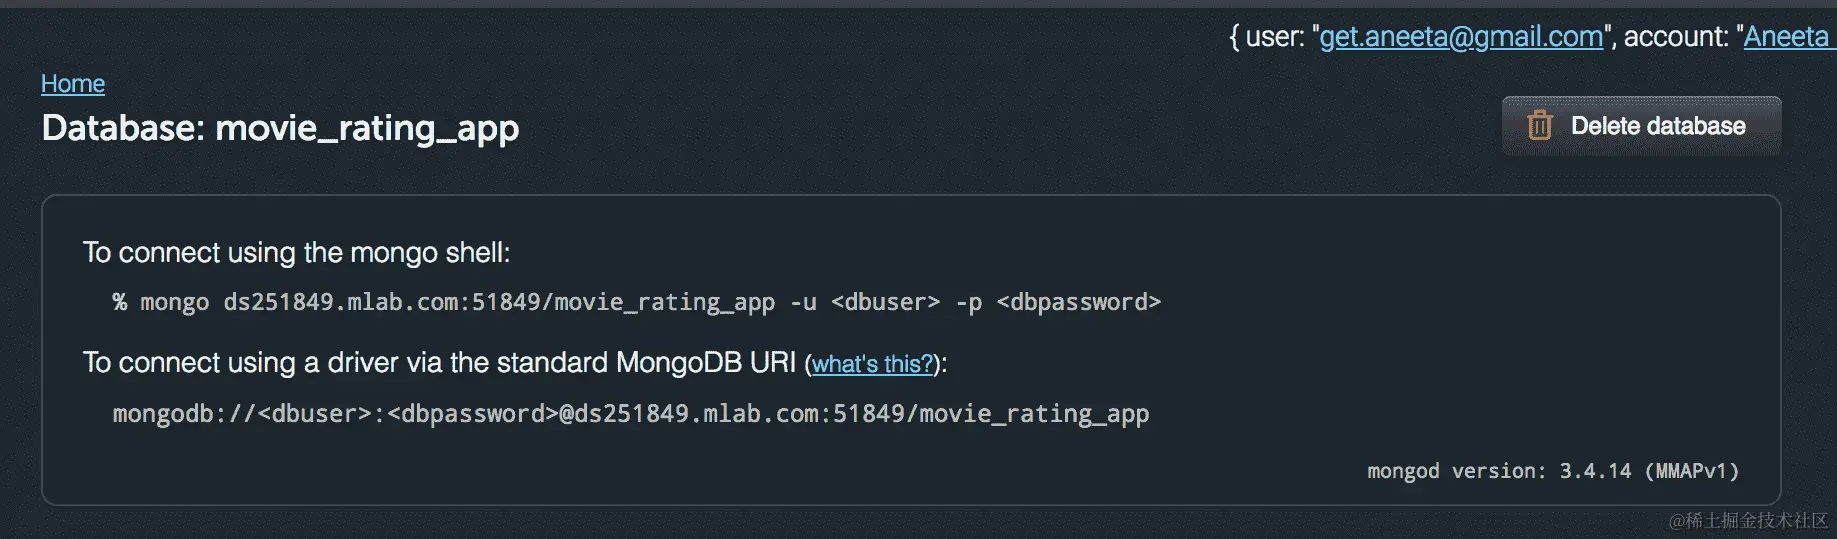This screenshot has width=1837, height=539.
Task: Click the "user:" label in the header
Action: pos(1275,37)
